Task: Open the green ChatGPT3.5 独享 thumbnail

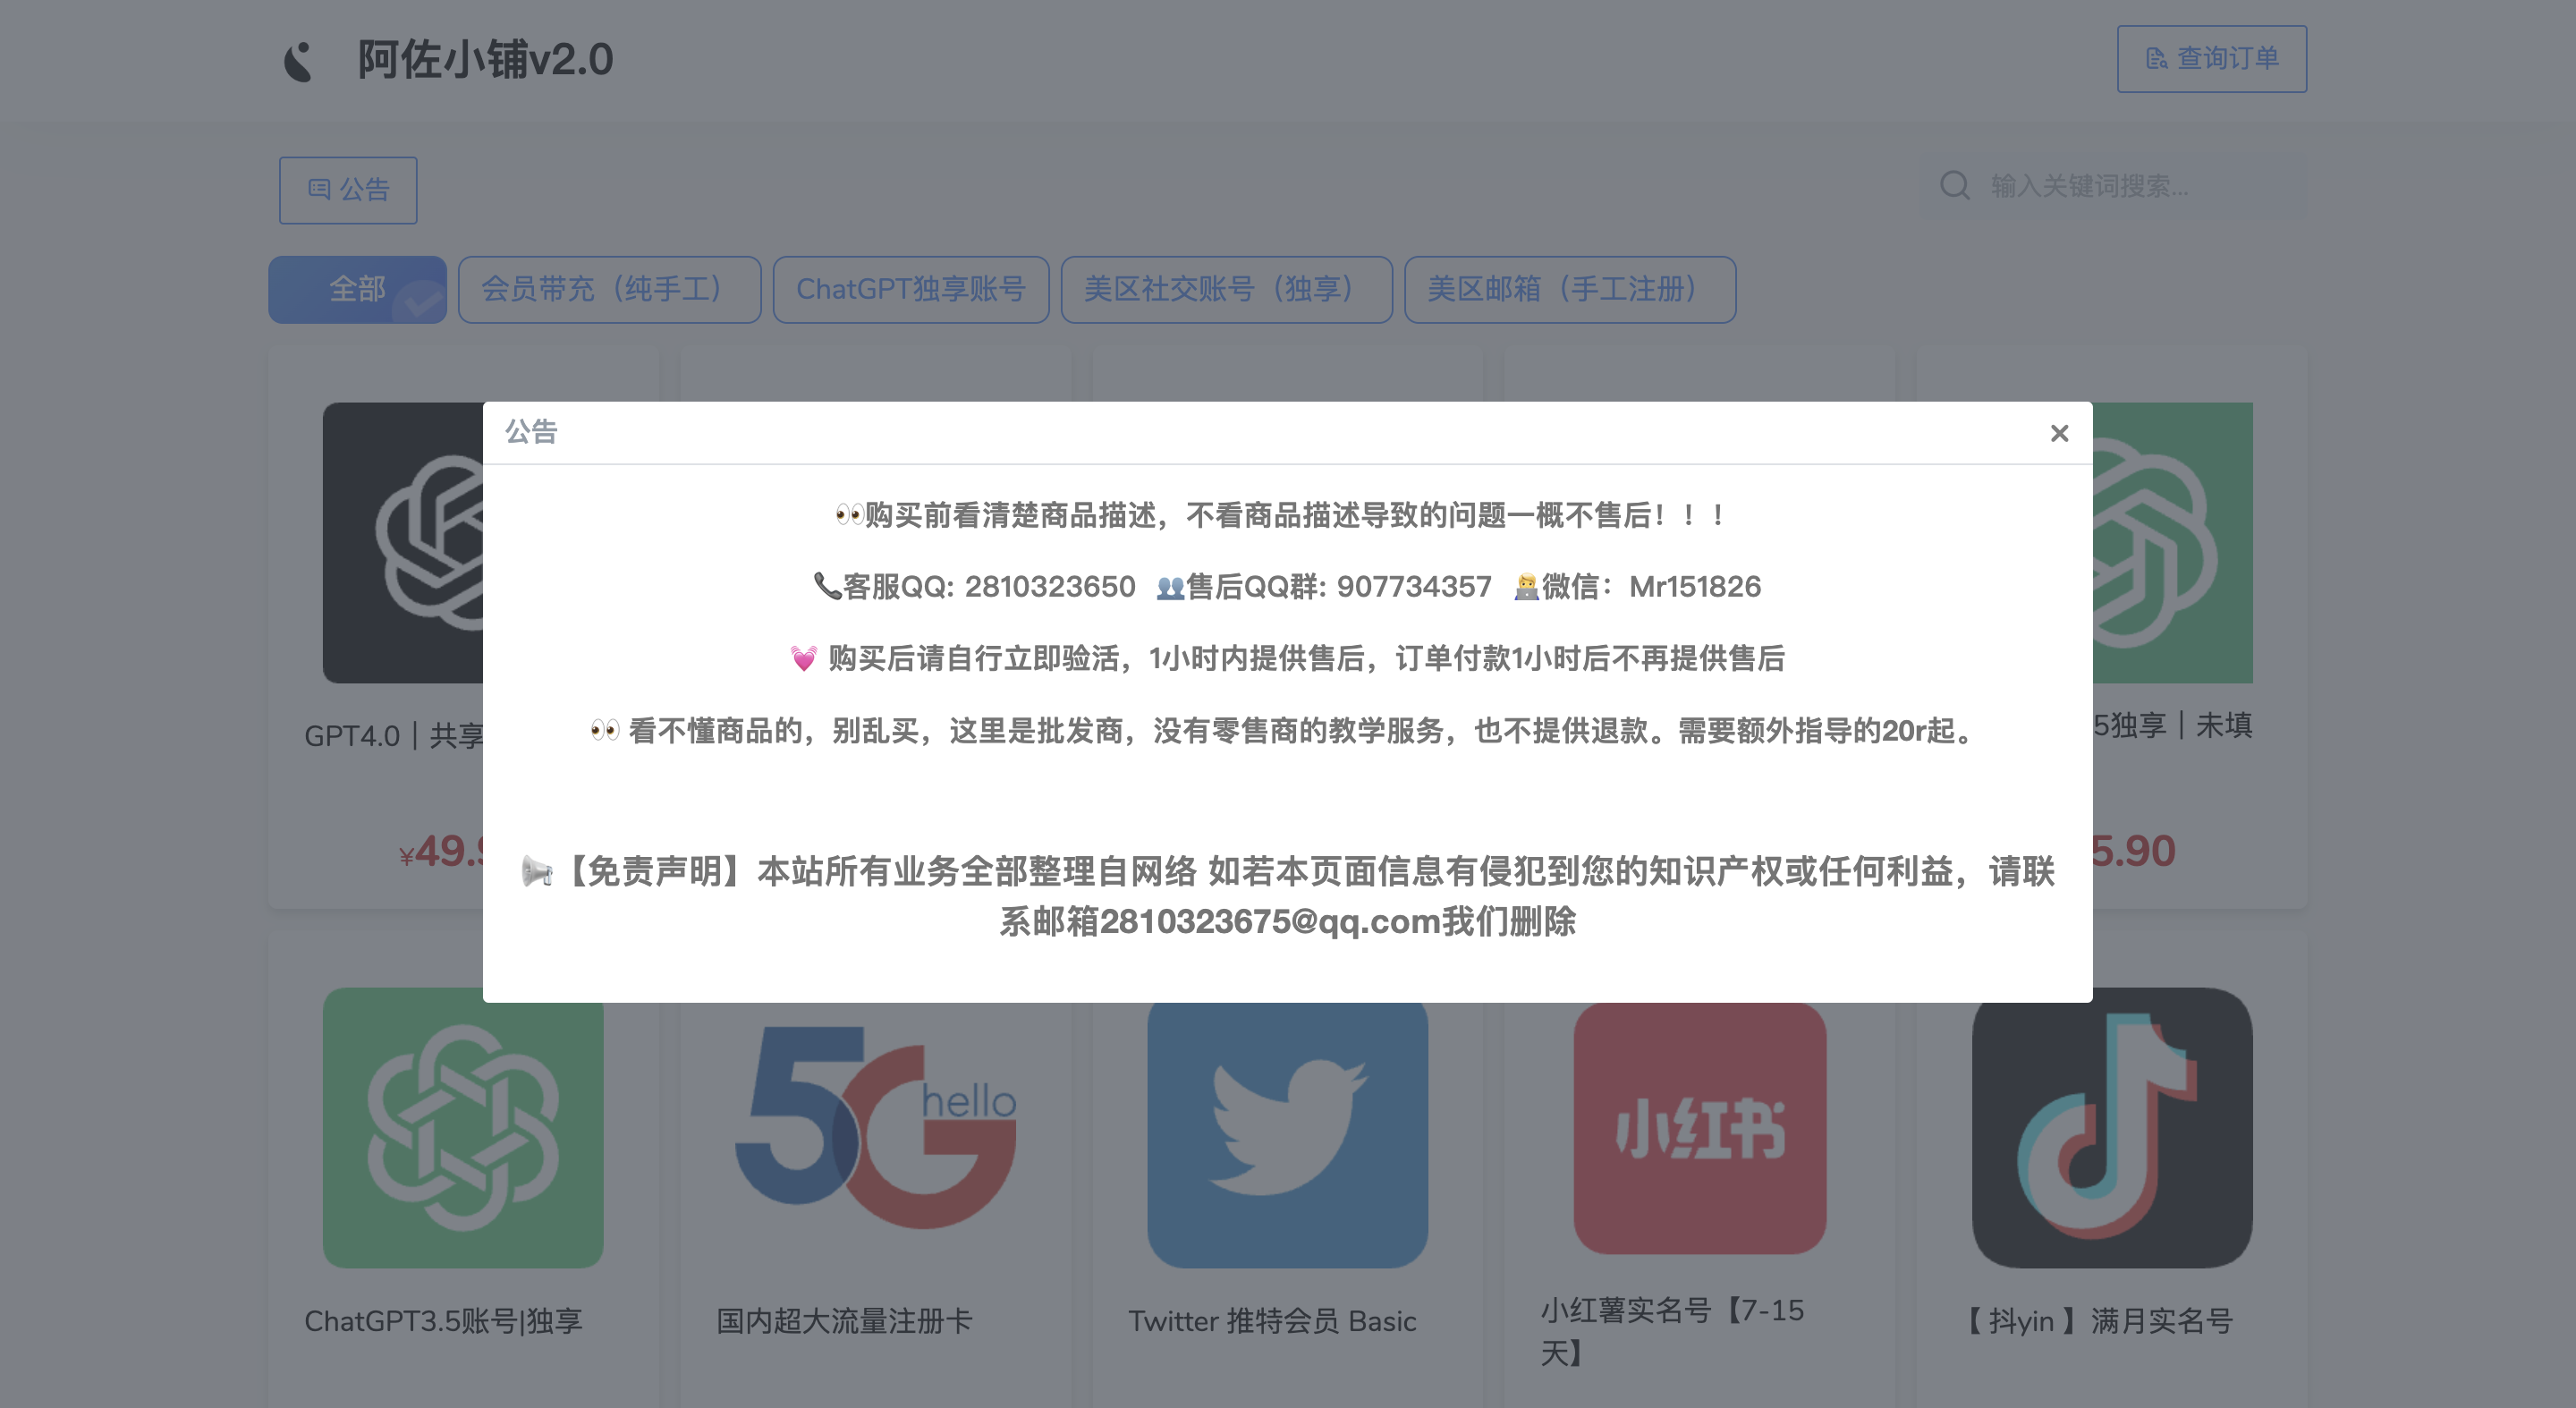Action: coord(463,1128)
